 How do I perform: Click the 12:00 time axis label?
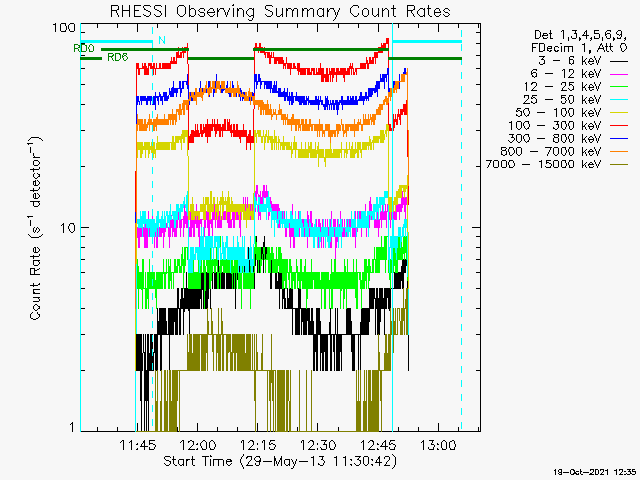(x=198, y=445)
